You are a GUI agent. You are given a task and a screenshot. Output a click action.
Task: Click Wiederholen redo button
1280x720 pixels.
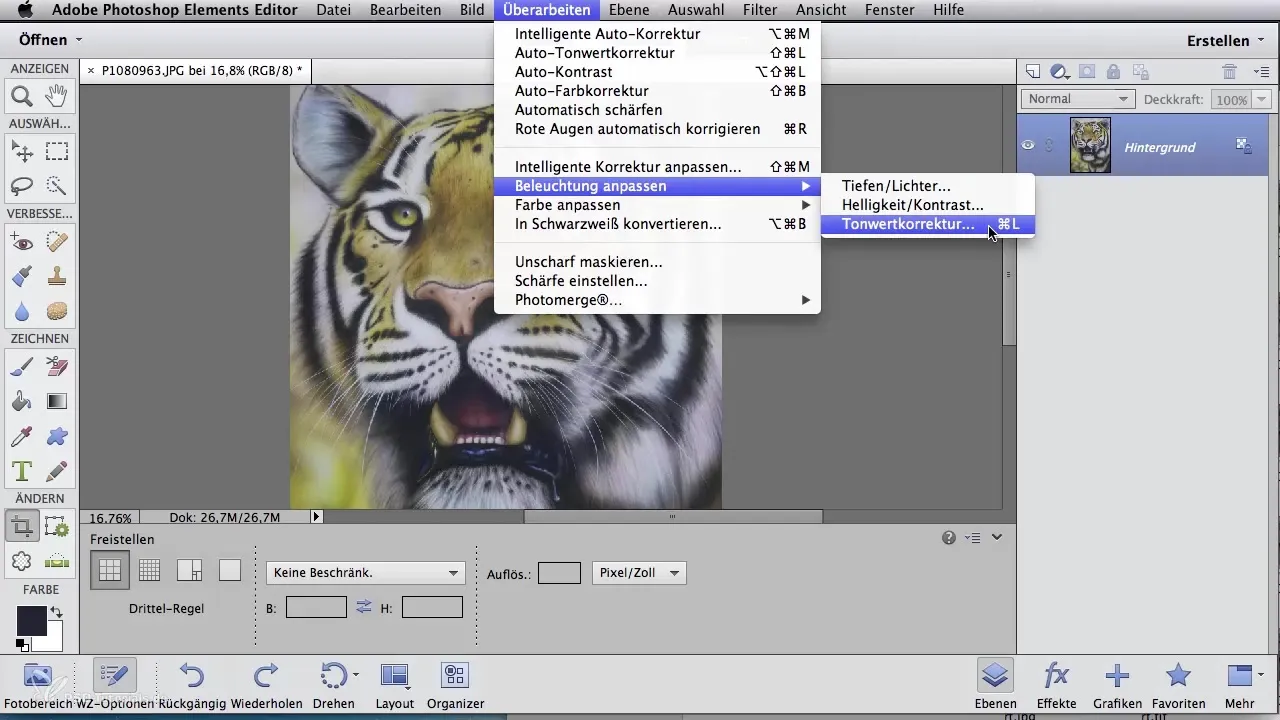[x=266, y=686]
